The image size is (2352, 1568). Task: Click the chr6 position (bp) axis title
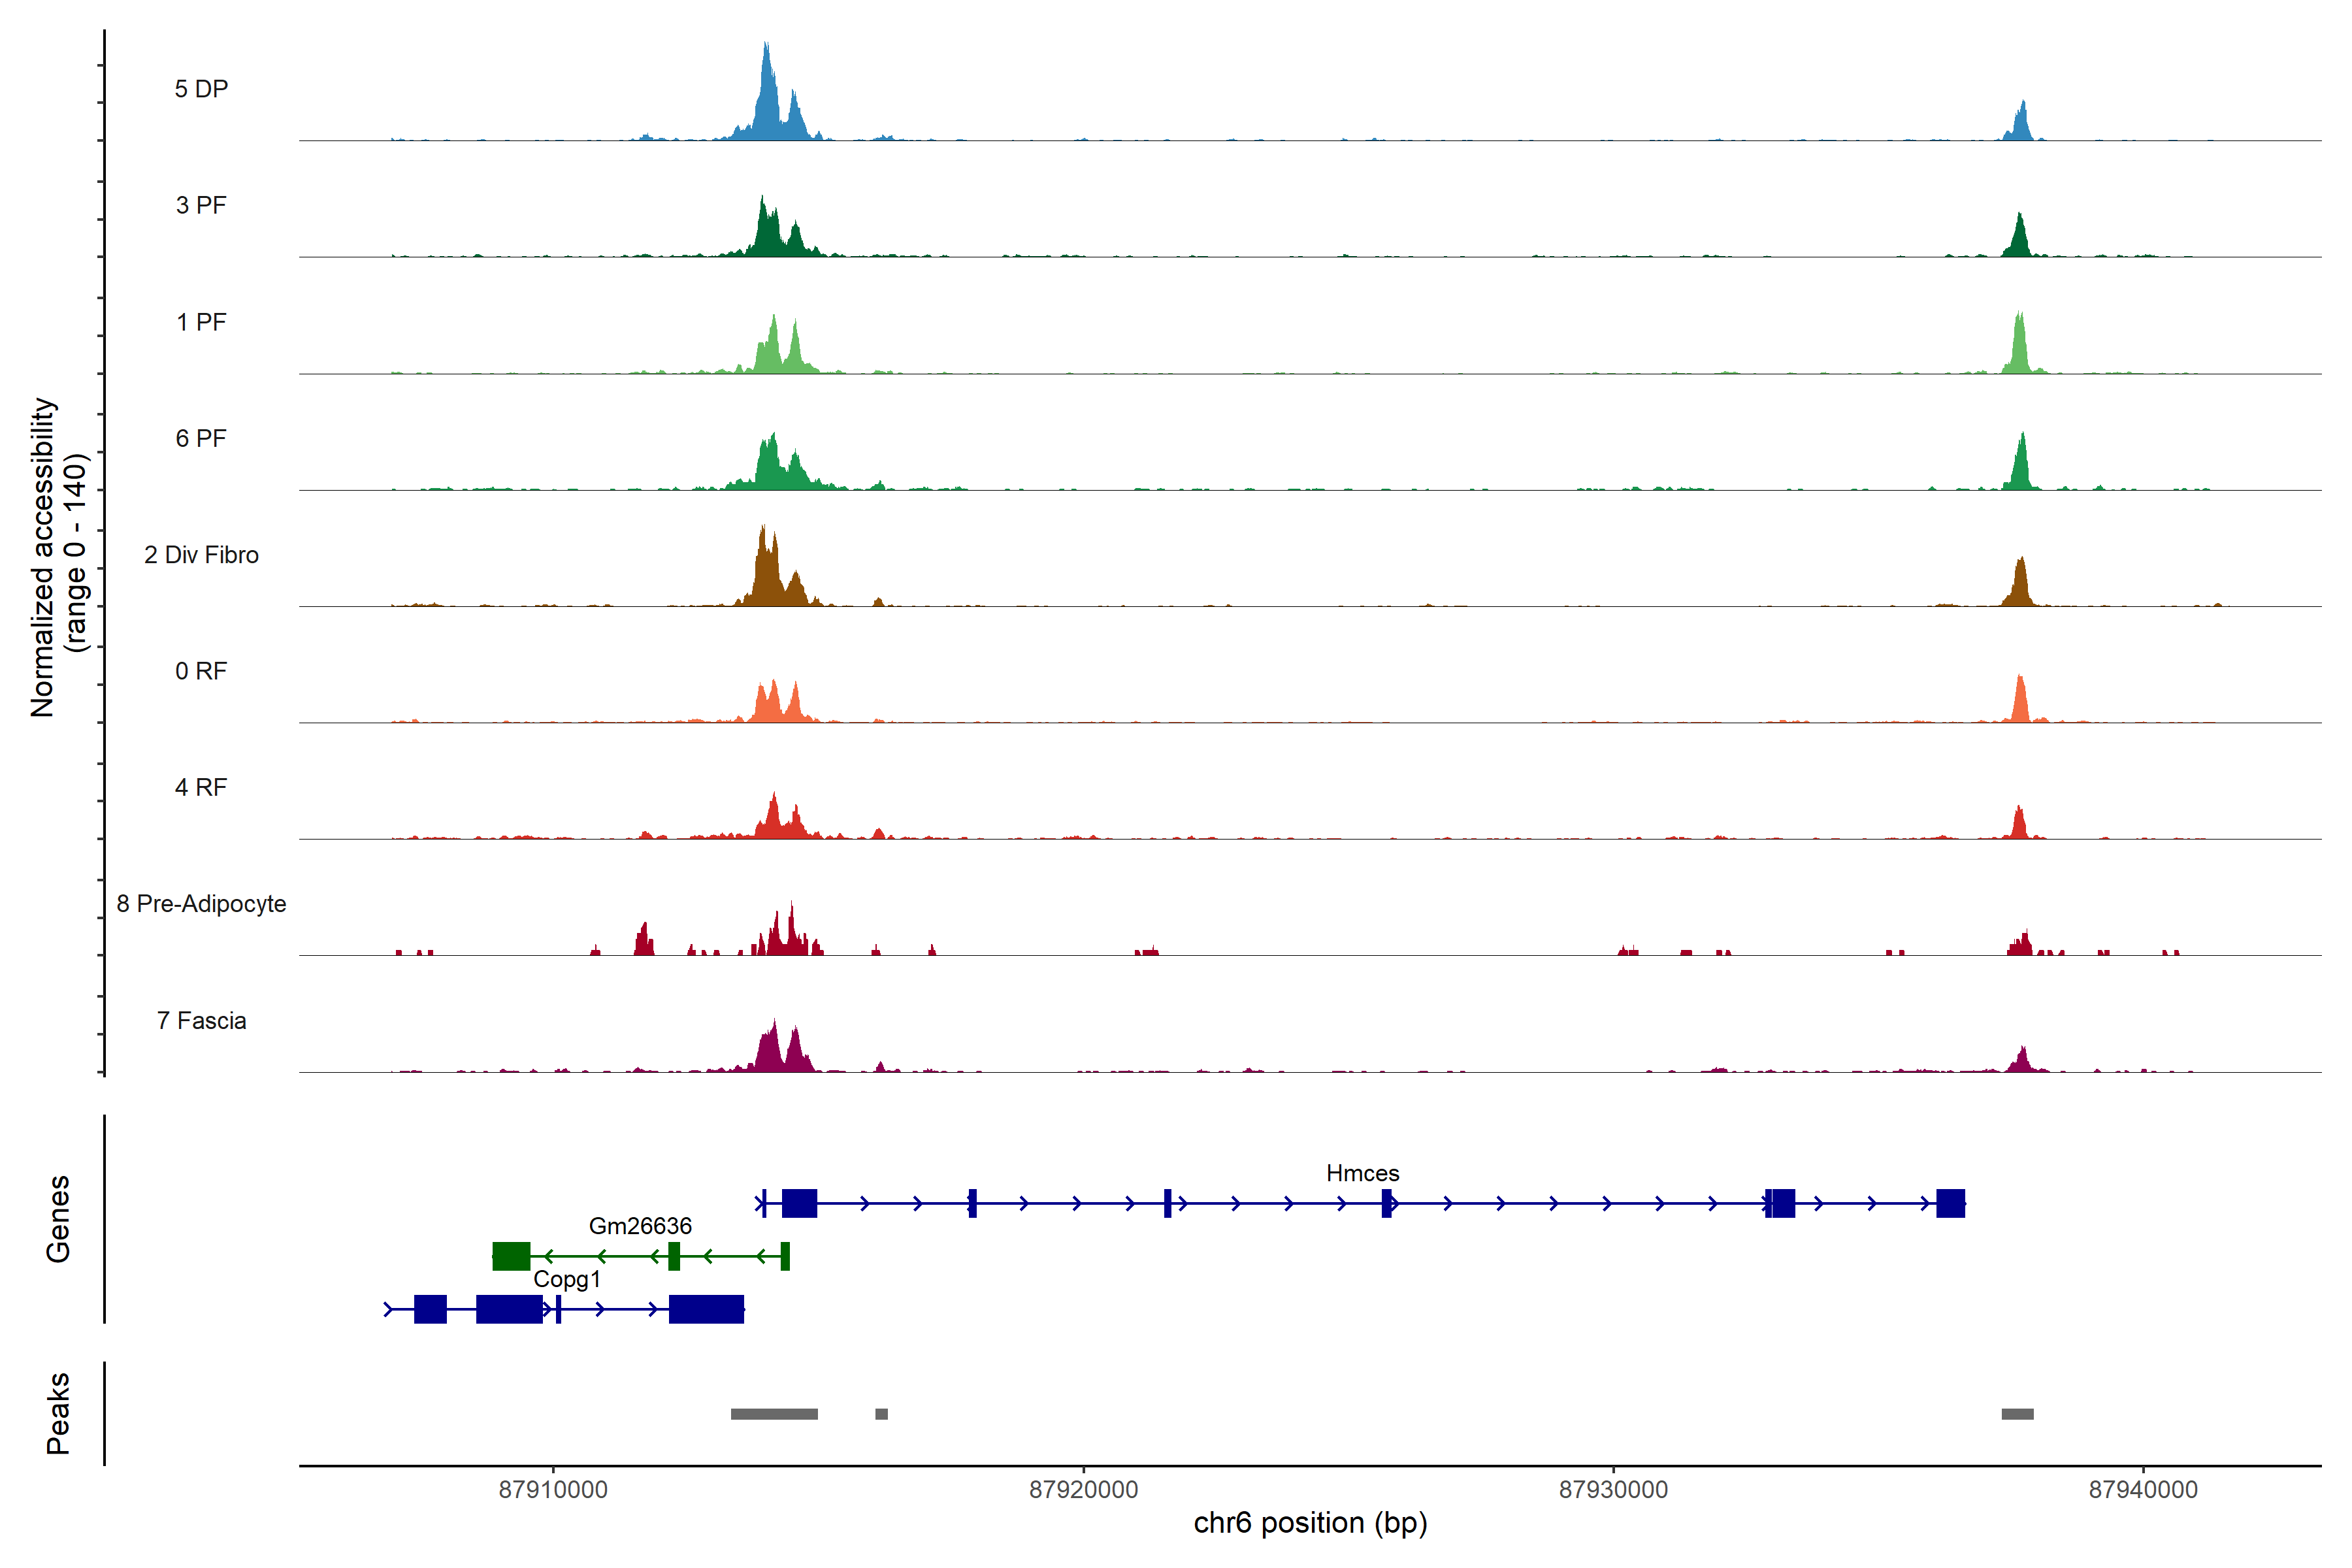[1310, 1523]
